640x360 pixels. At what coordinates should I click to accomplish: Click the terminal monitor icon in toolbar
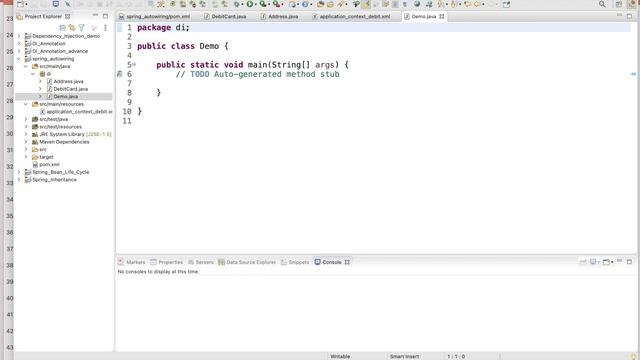56,4
